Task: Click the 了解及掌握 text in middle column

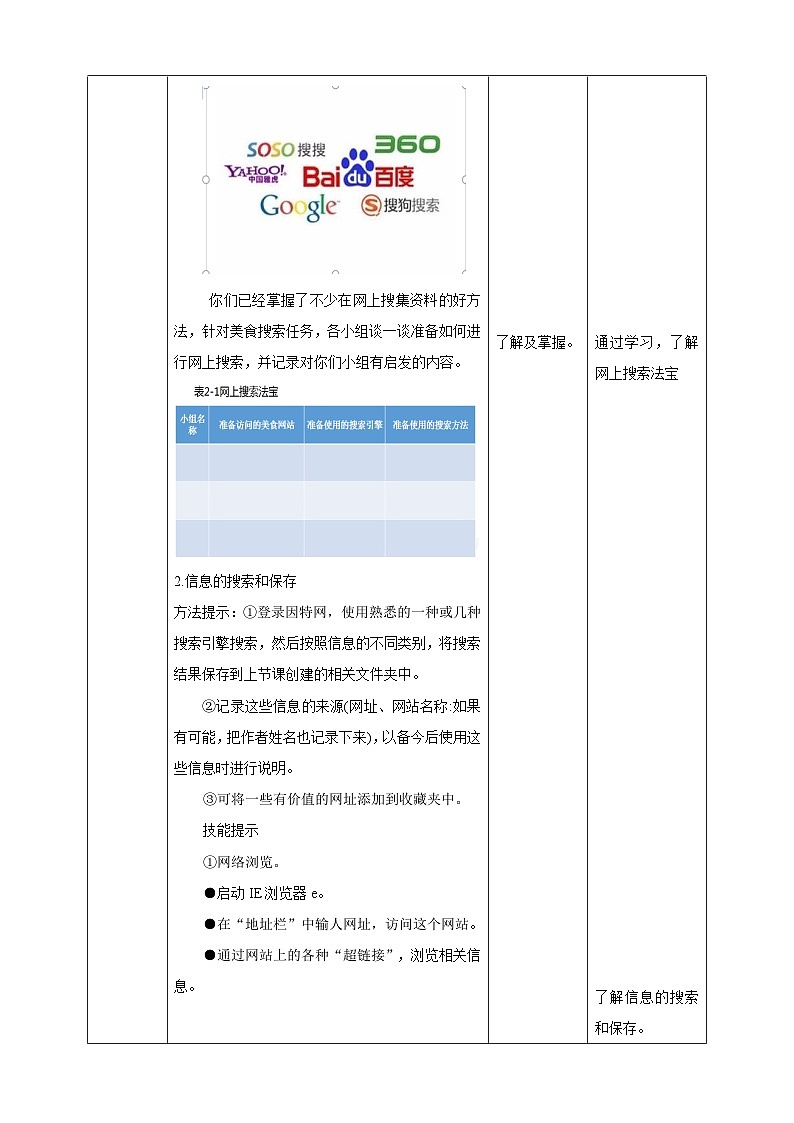Action: coord(534,343)
